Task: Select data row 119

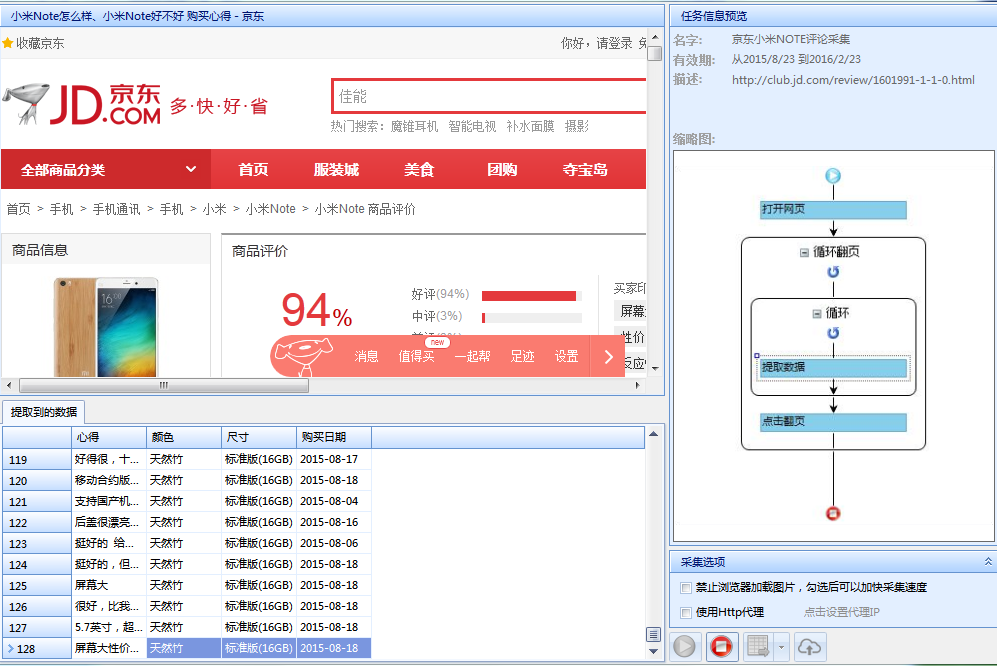Action: click(x=187, y=459)
